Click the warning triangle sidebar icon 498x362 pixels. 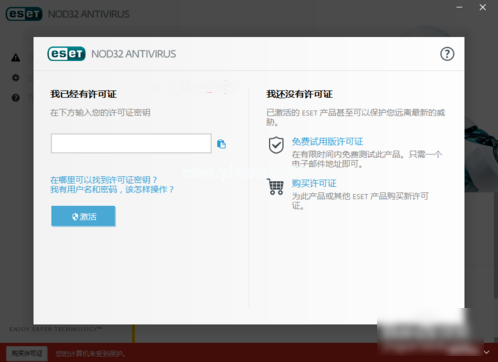pyautogui.click(x=16, y=58)
